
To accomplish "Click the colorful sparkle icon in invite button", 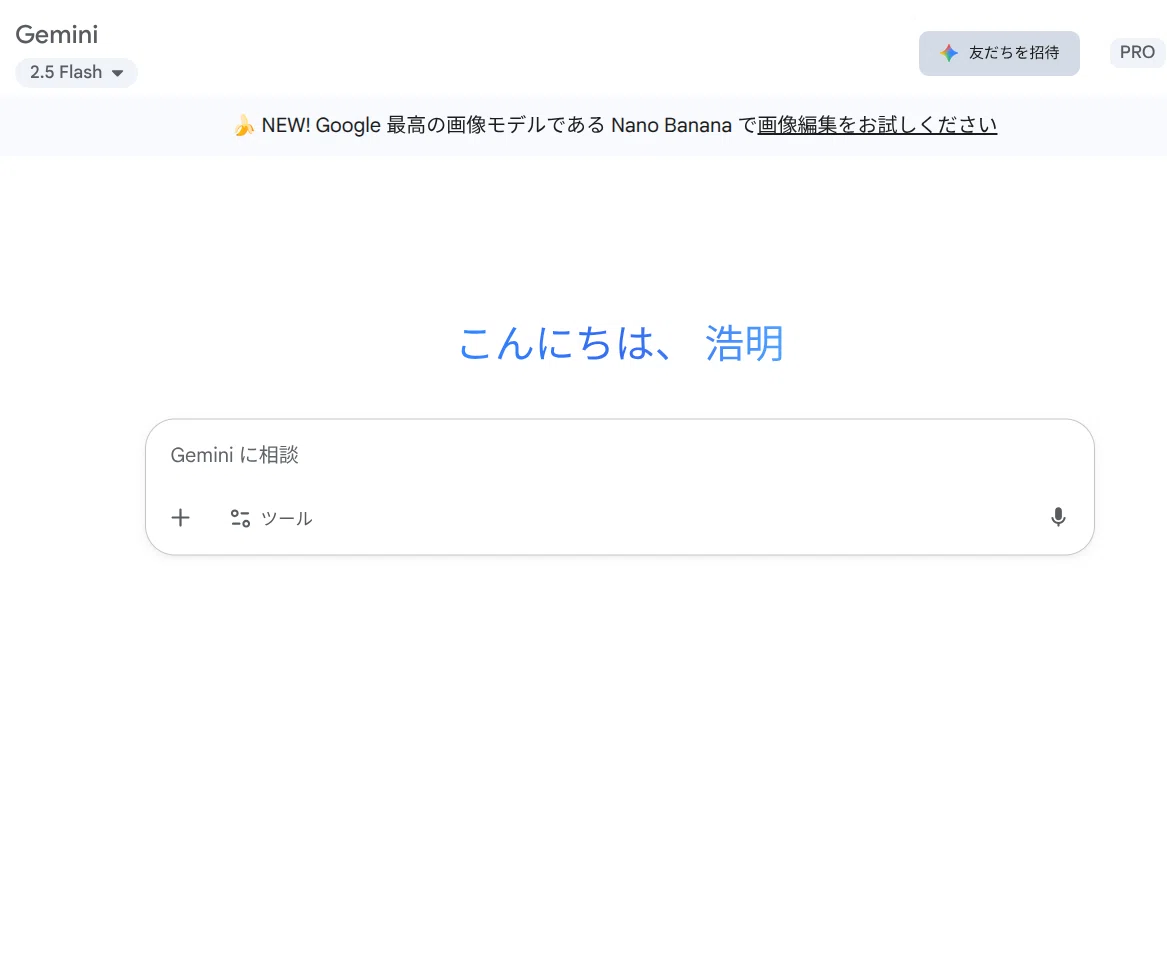I will tap(948, 53).
